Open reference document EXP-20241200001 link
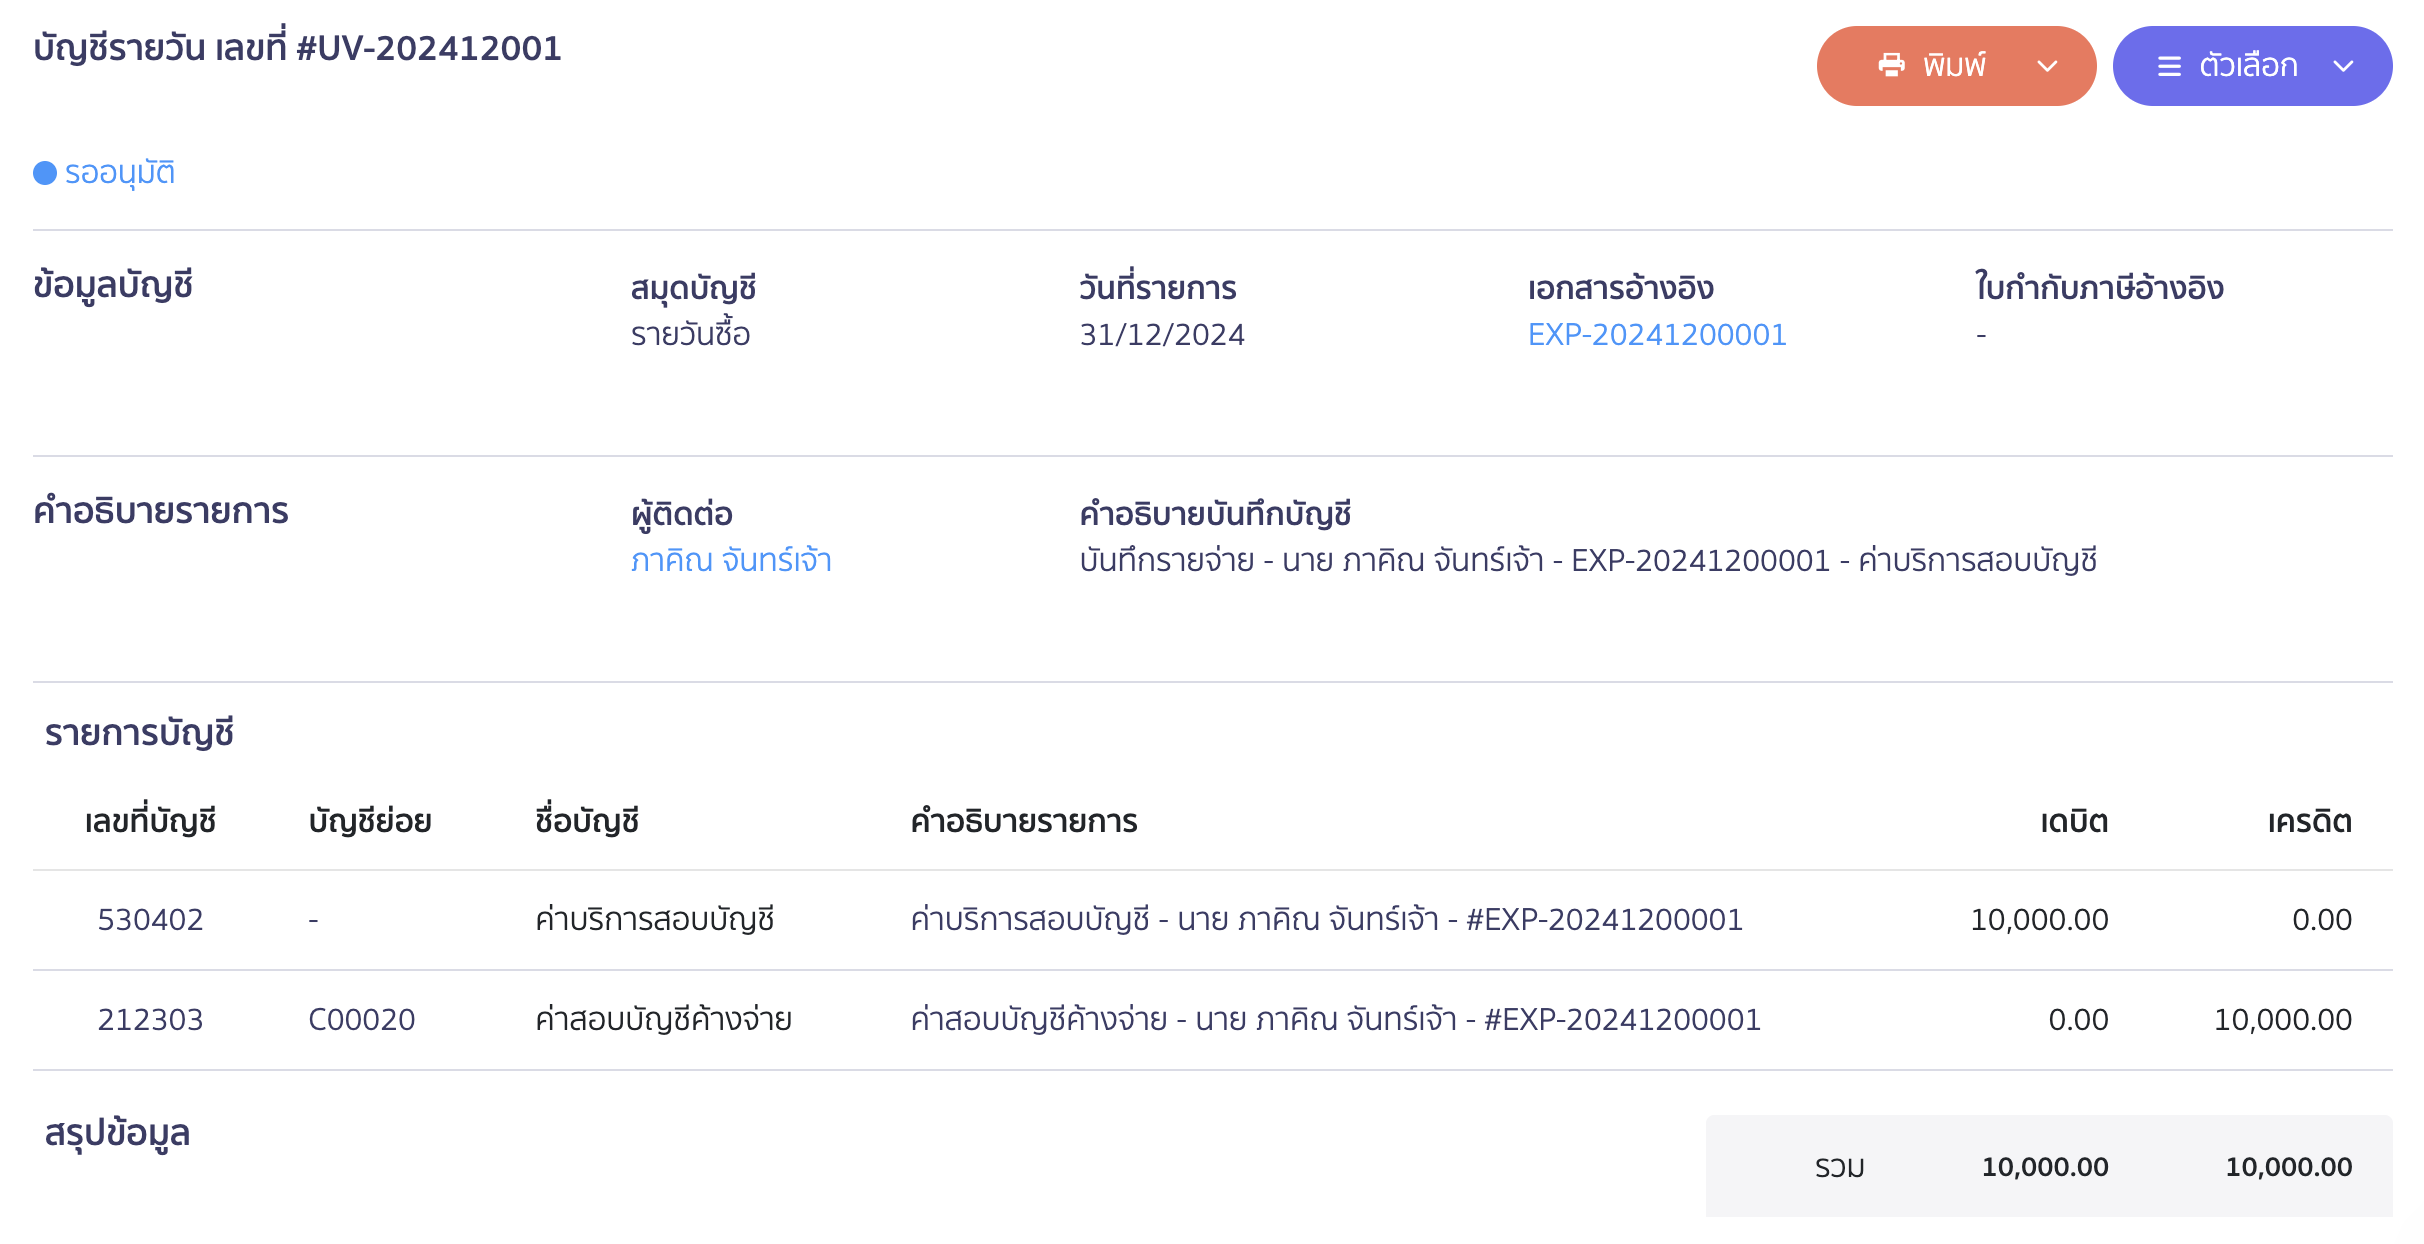Screen dimensions: 2424x1244 click(x=1657, y=334)
